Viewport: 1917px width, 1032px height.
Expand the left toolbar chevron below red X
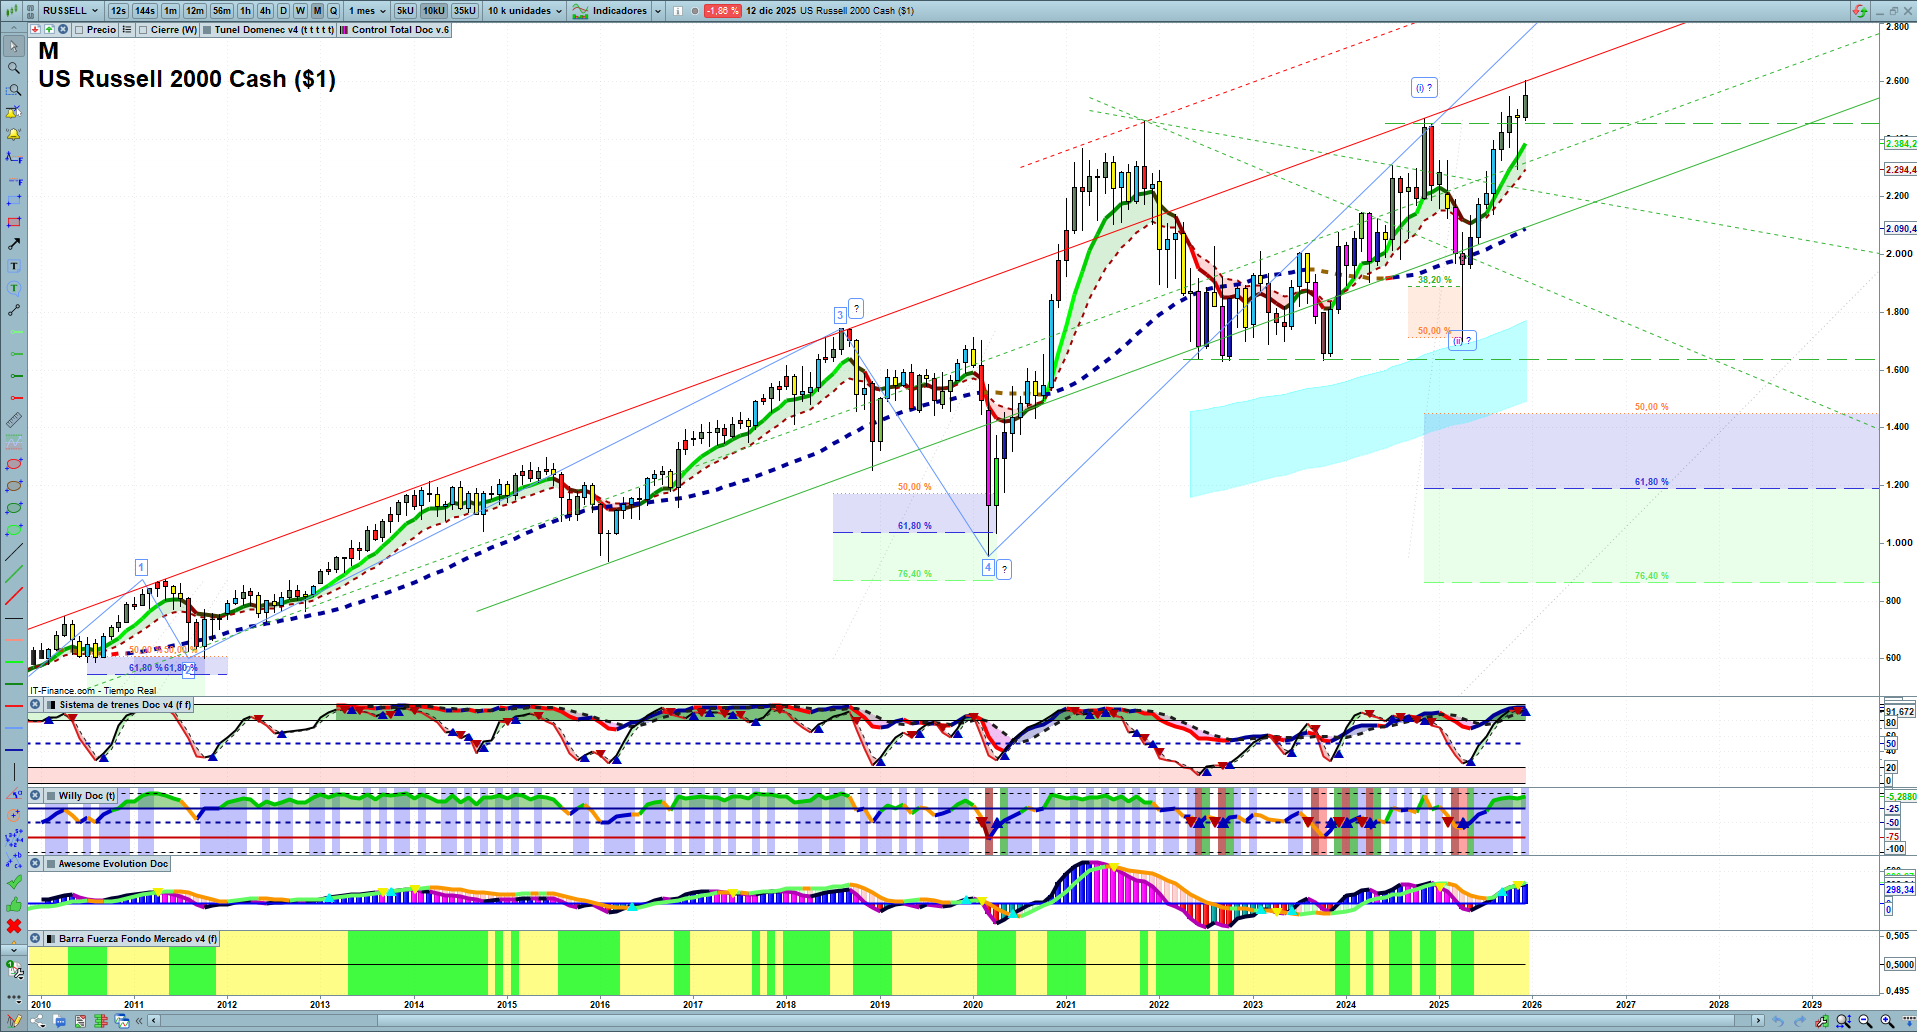(x=14, y=949)
